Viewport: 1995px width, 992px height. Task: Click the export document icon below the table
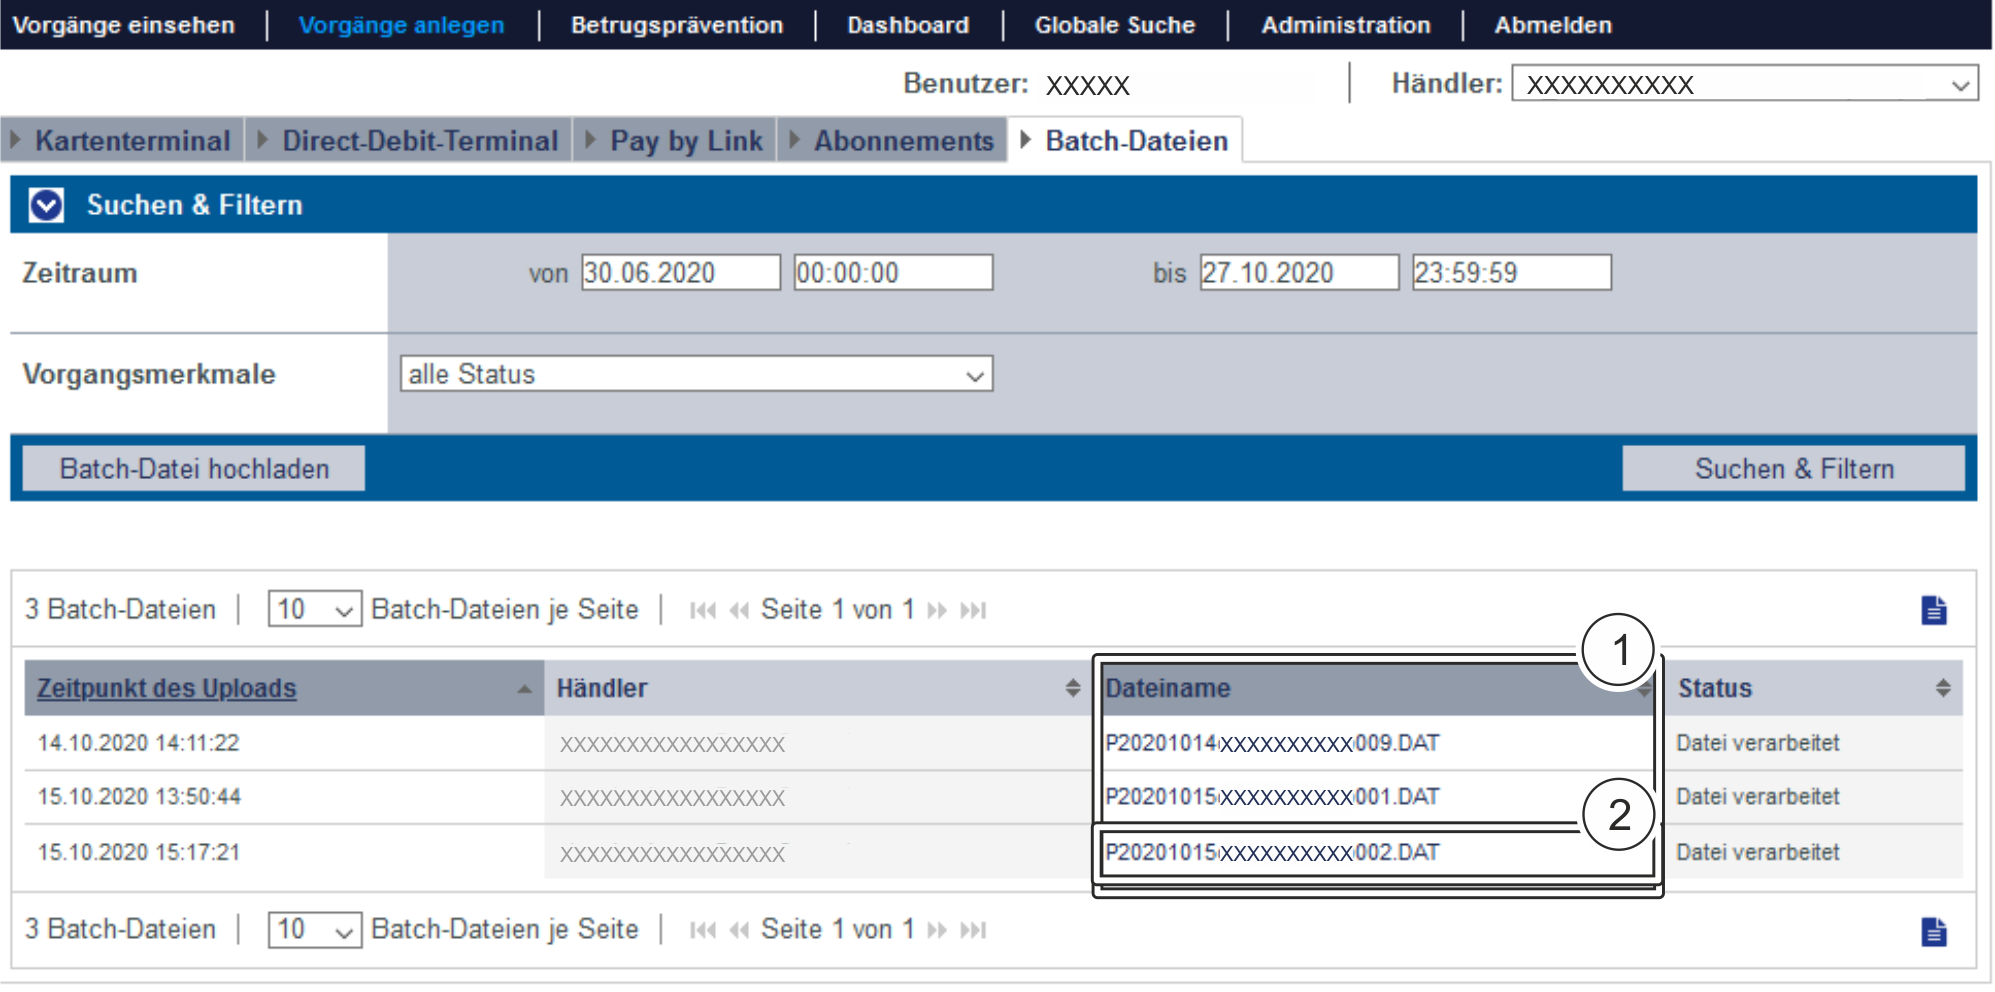tap(1933, 931)
